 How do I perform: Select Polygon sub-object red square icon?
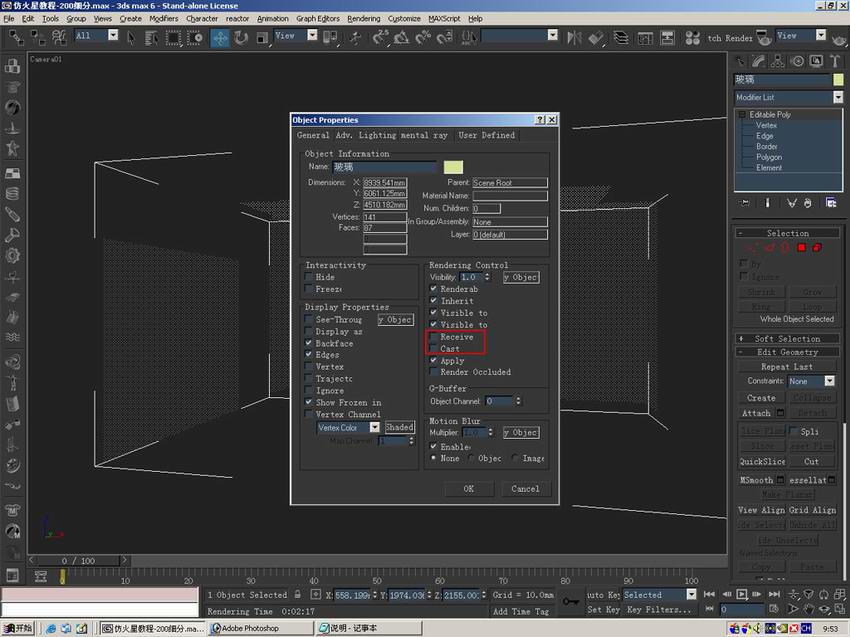click(x=801, y=247)
